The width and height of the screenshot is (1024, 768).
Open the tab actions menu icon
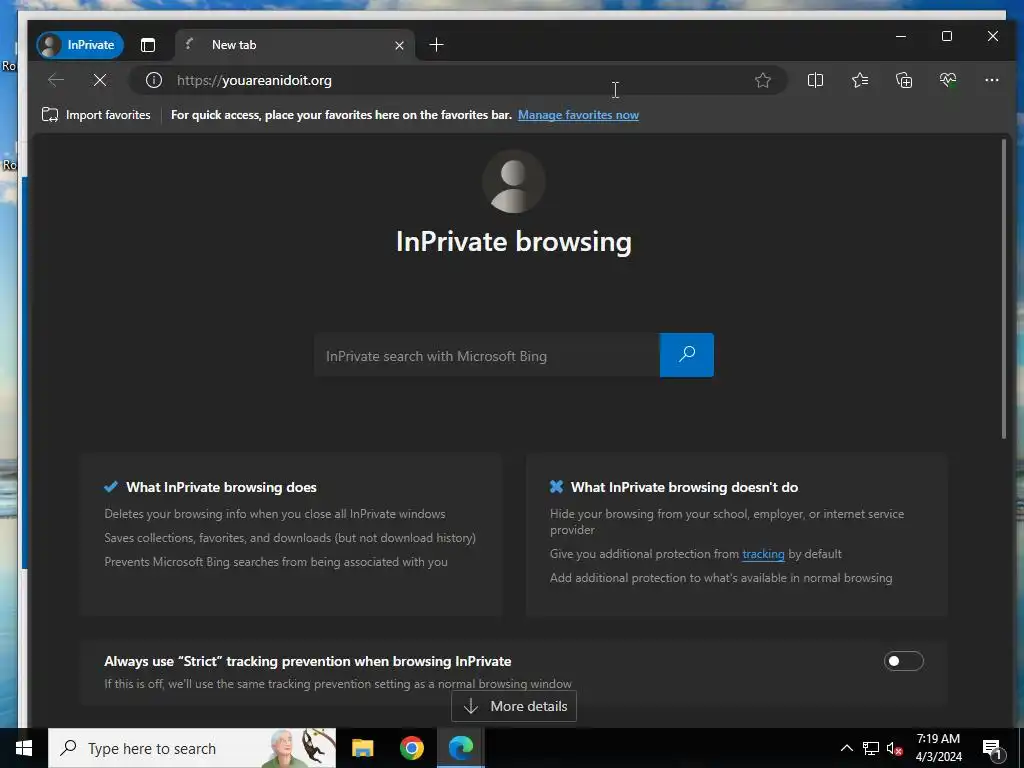[148, 45]
